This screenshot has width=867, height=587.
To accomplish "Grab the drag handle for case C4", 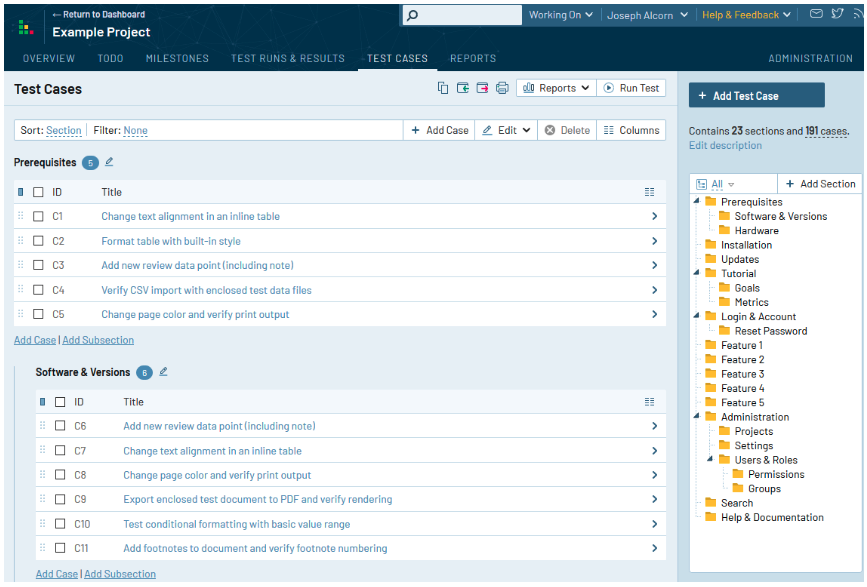I will click(x=20, y=290).
